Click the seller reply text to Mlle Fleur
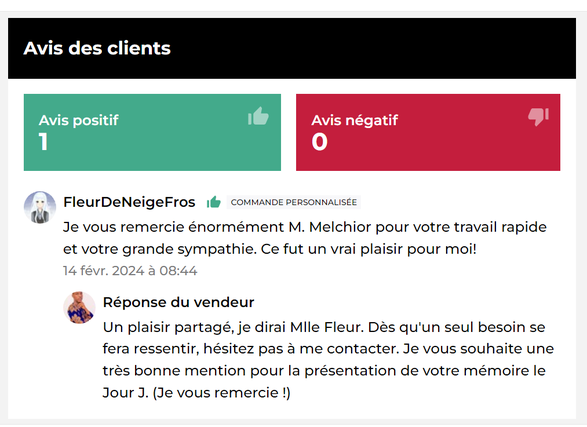Screen dimensions: 587x427 click(x=328, y=360)
